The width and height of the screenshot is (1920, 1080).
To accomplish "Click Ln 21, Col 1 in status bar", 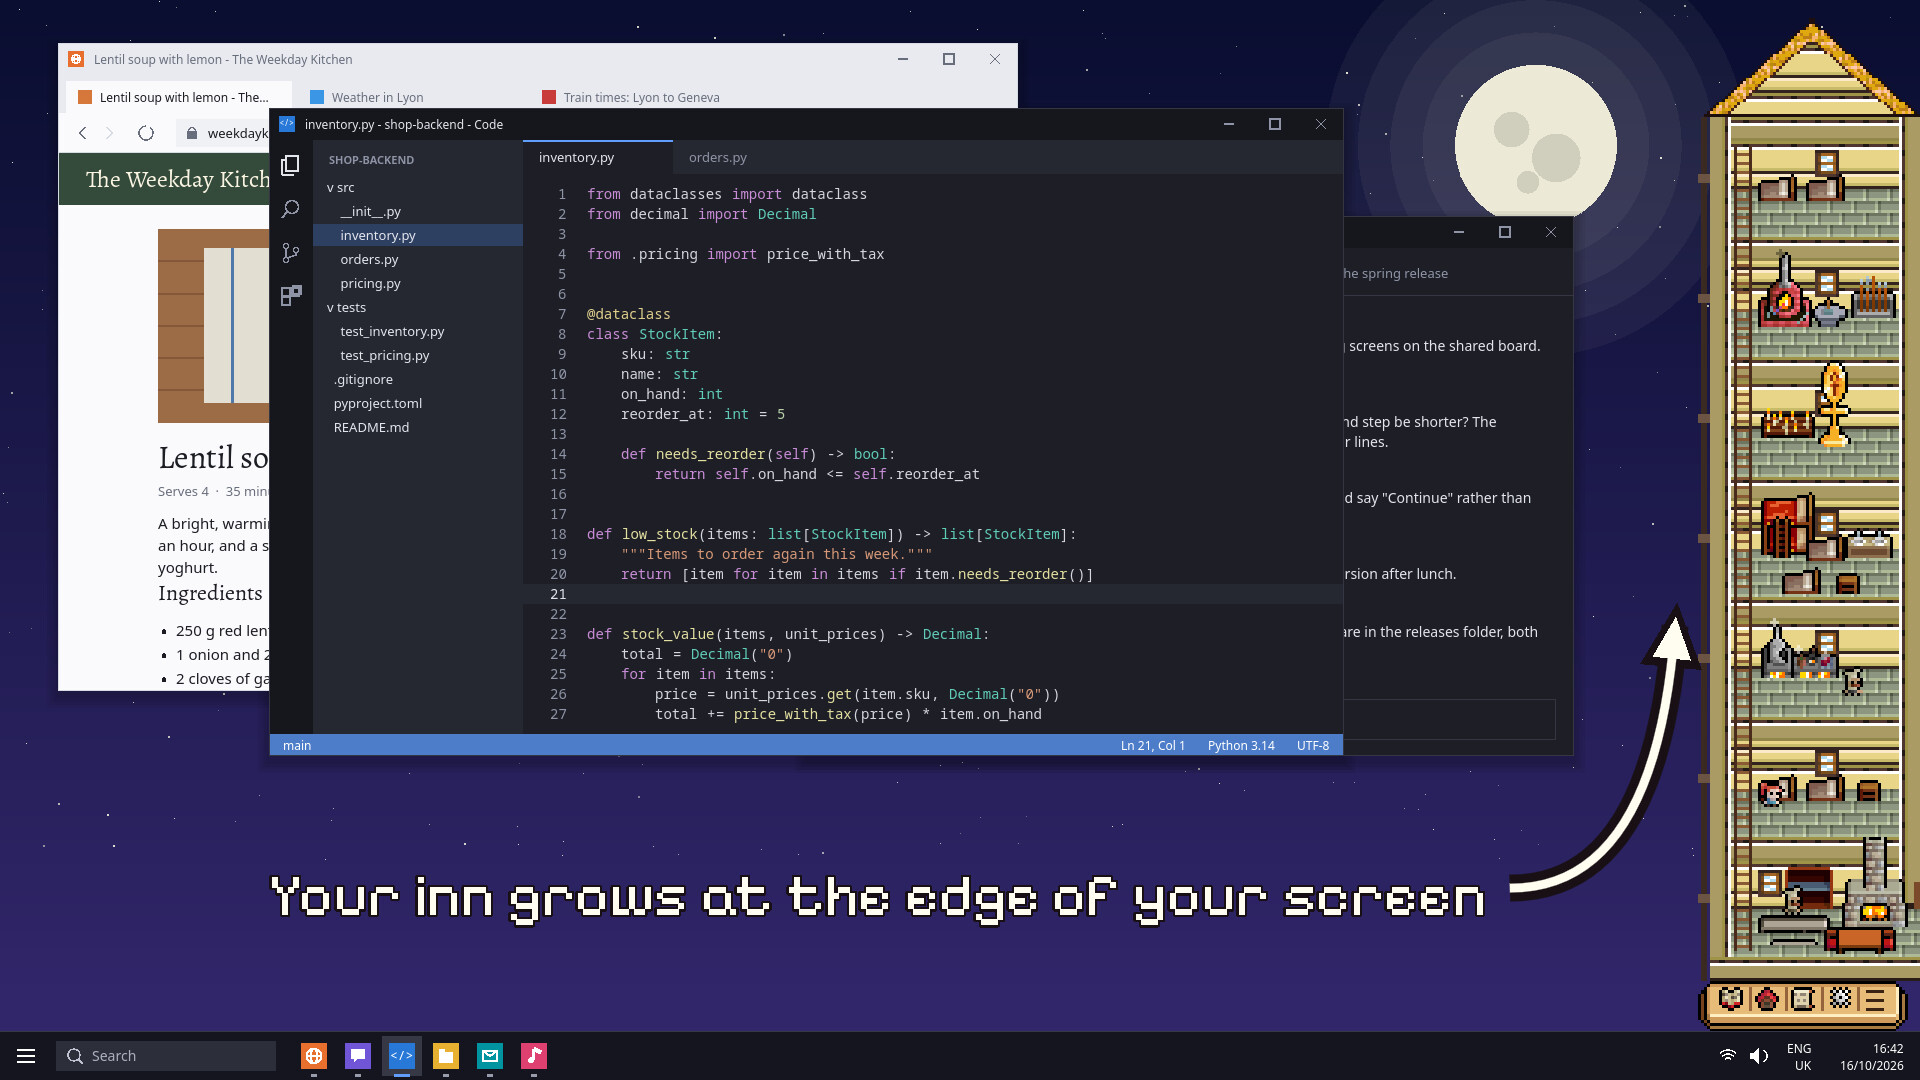I will (x=1153, y=746).
